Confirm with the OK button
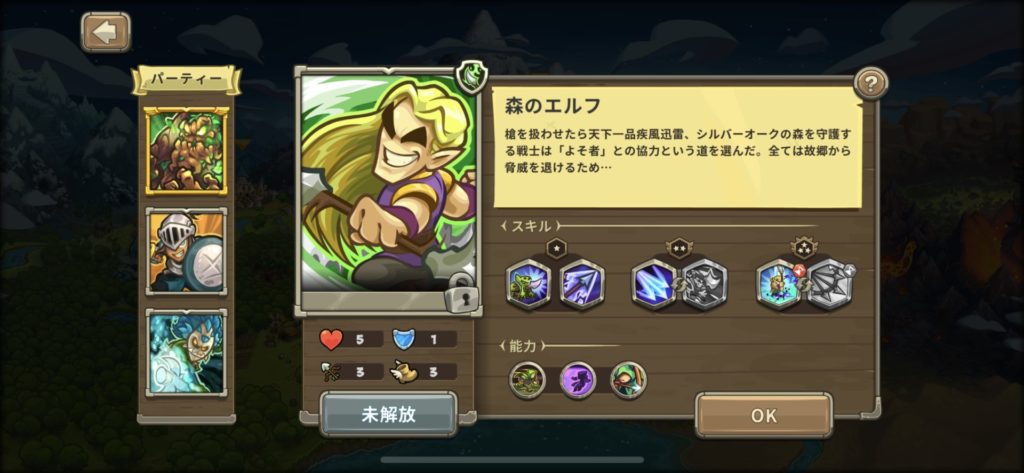Screen dimensions: 1024x473 click(x=763, y=416)
